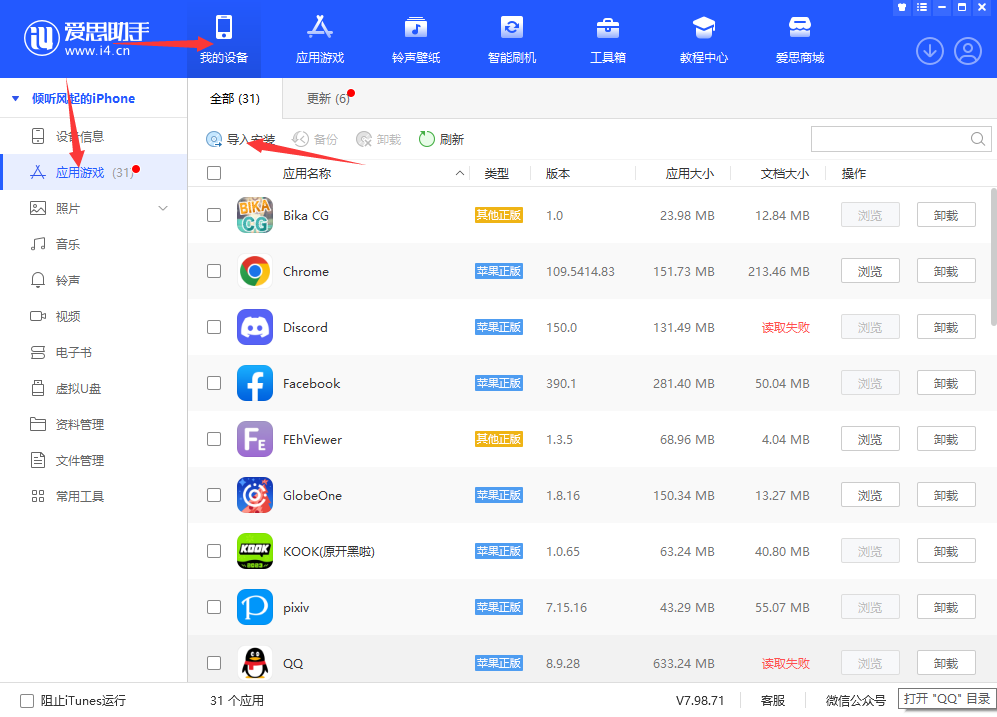Select the 全部(31) tab
The width and height of the screenshot is (997, 717).
click(236, 98)
